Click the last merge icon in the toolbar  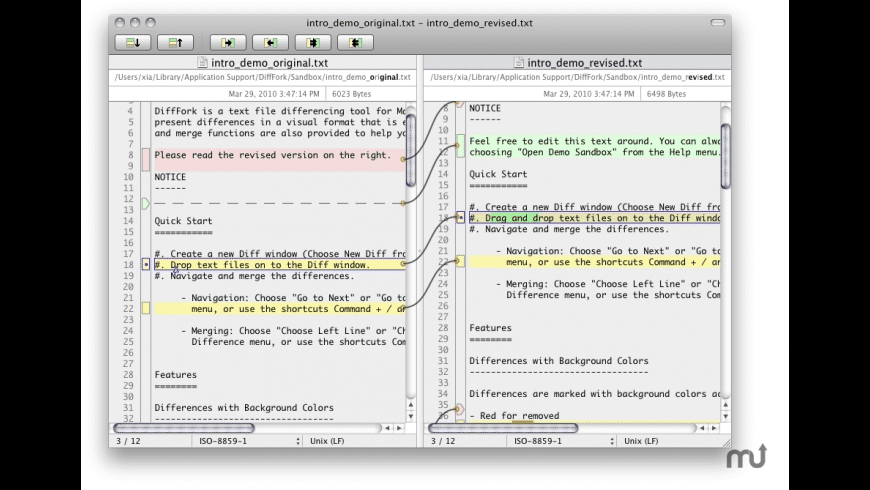355,42
